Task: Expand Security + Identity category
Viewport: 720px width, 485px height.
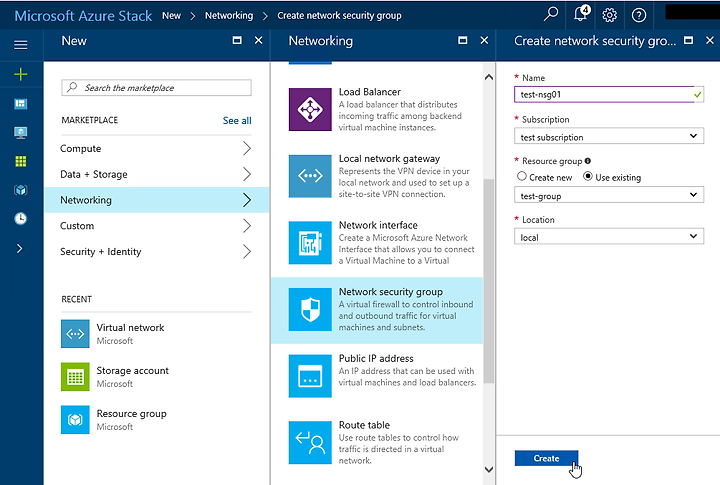Action: pos(156,251)
